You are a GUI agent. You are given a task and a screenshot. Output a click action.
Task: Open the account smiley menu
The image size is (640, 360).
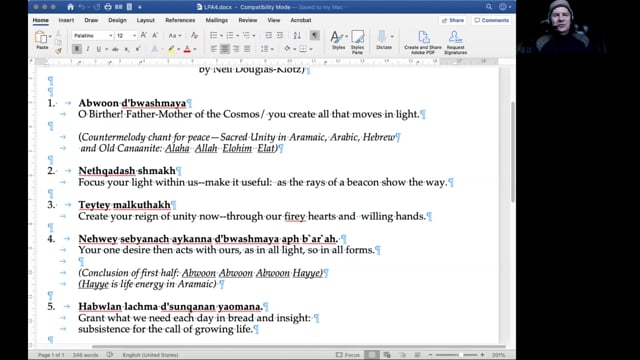[504, 7]
